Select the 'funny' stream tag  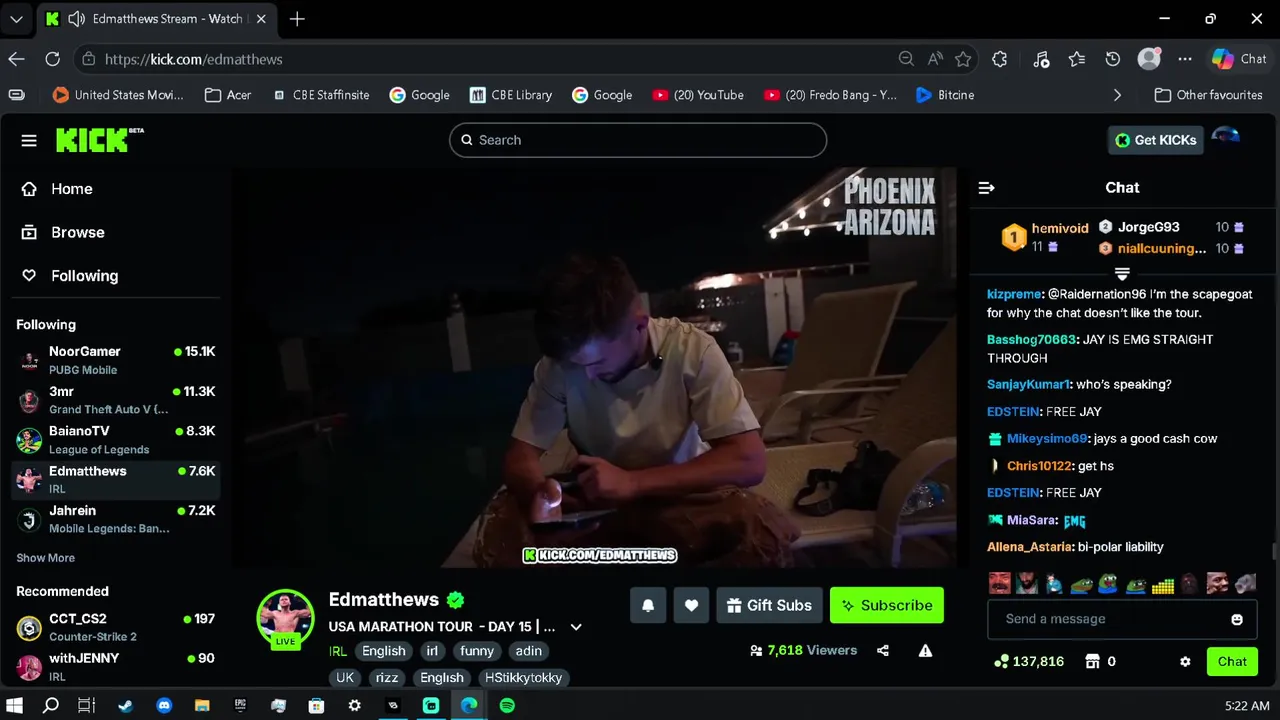click(x=477, y=651)
